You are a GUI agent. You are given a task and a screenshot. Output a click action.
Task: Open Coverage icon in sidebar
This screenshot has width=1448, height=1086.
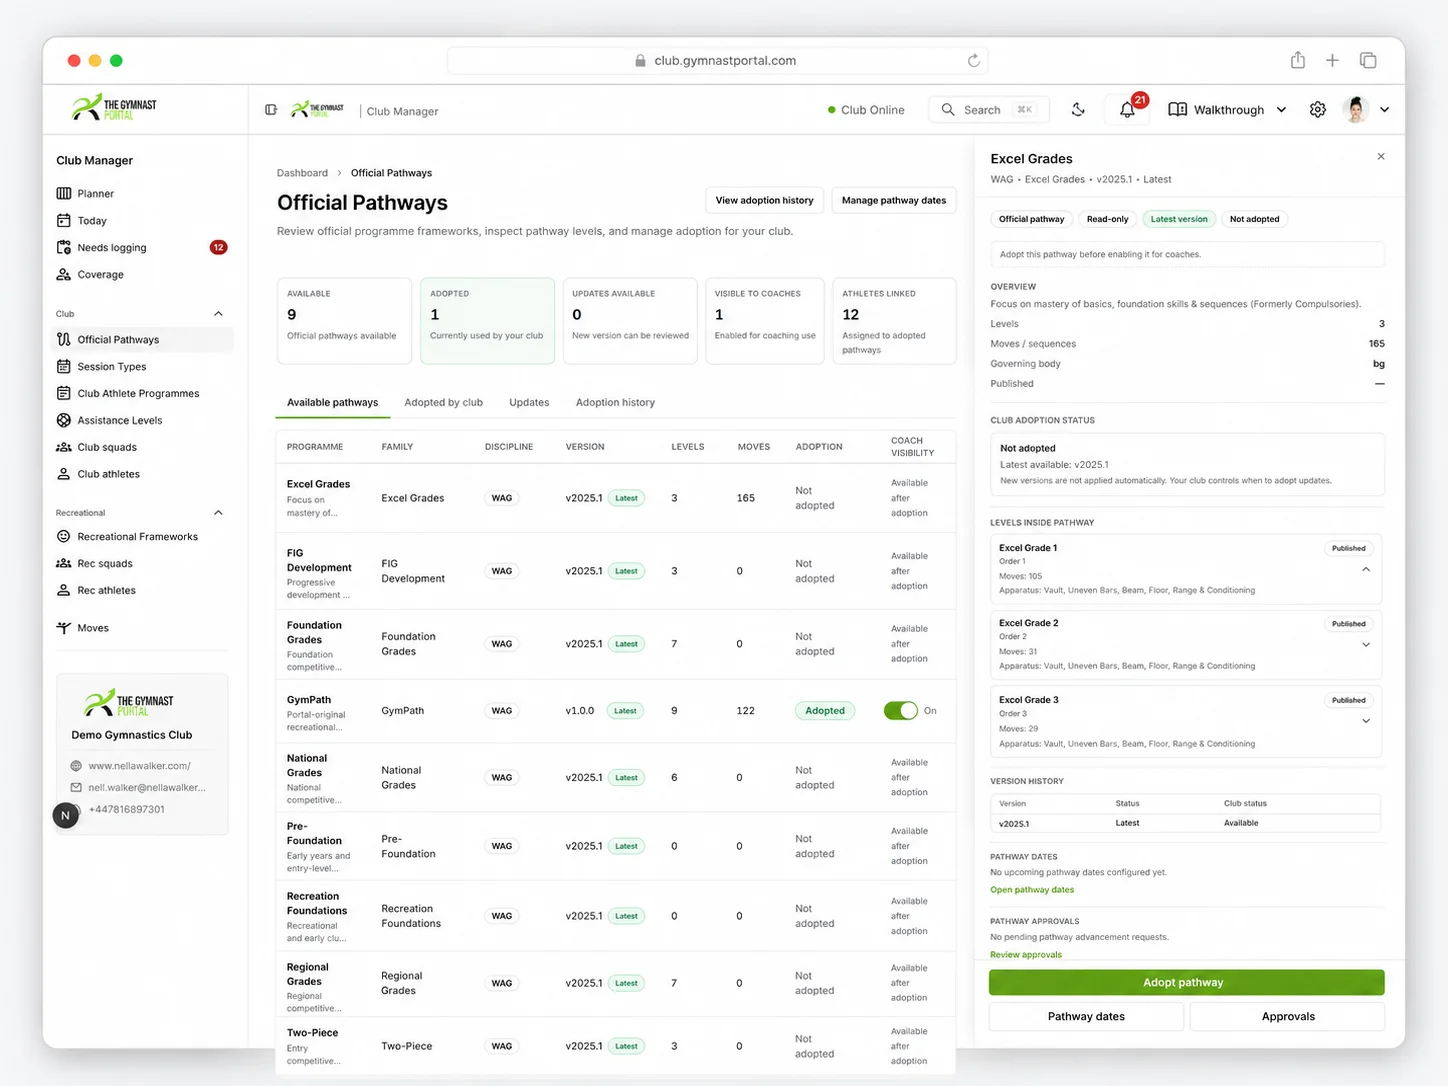click(64, 274)
